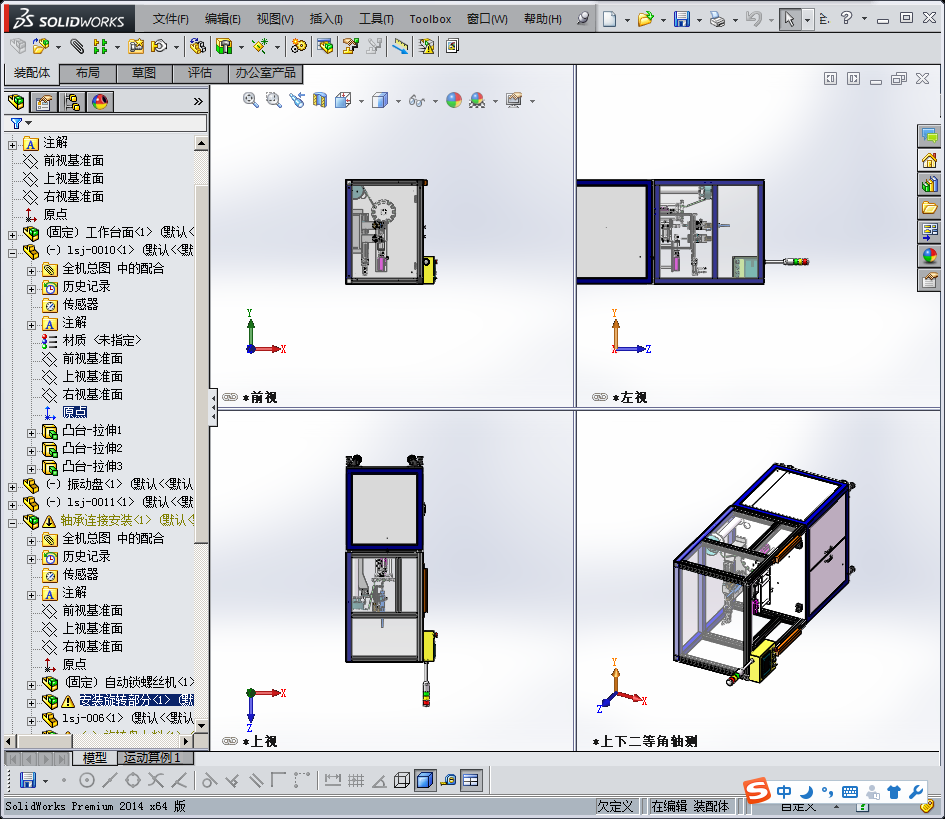
Task: Expand the lsj-0011<1> component
Action: point(13,504)
